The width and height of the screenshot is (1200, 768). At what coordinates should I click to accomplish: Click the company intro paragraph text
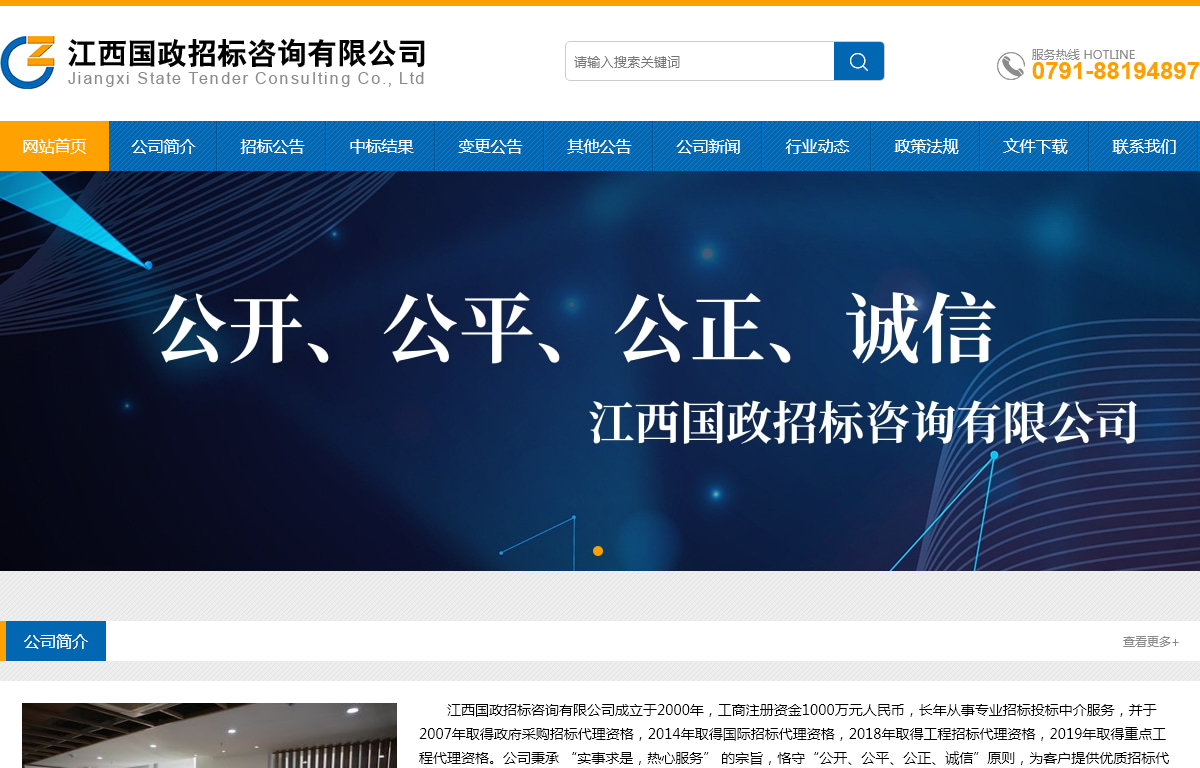coord(792,734)
